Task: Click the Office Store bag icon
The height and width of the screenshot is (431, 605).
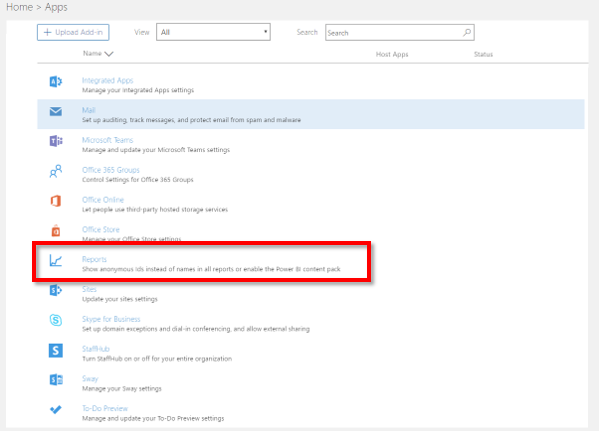Action: point(56,230)
